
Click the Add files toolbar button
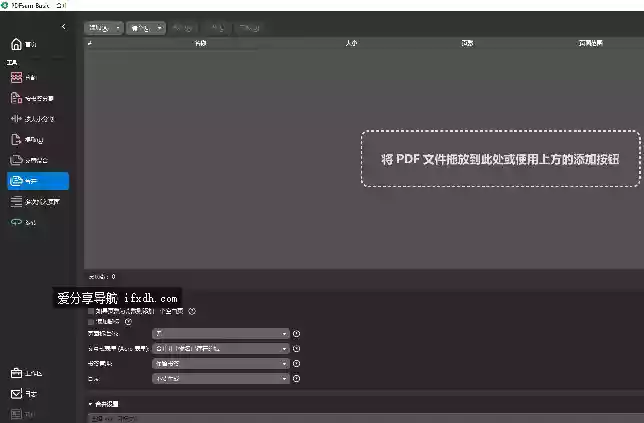pos(99,28)
